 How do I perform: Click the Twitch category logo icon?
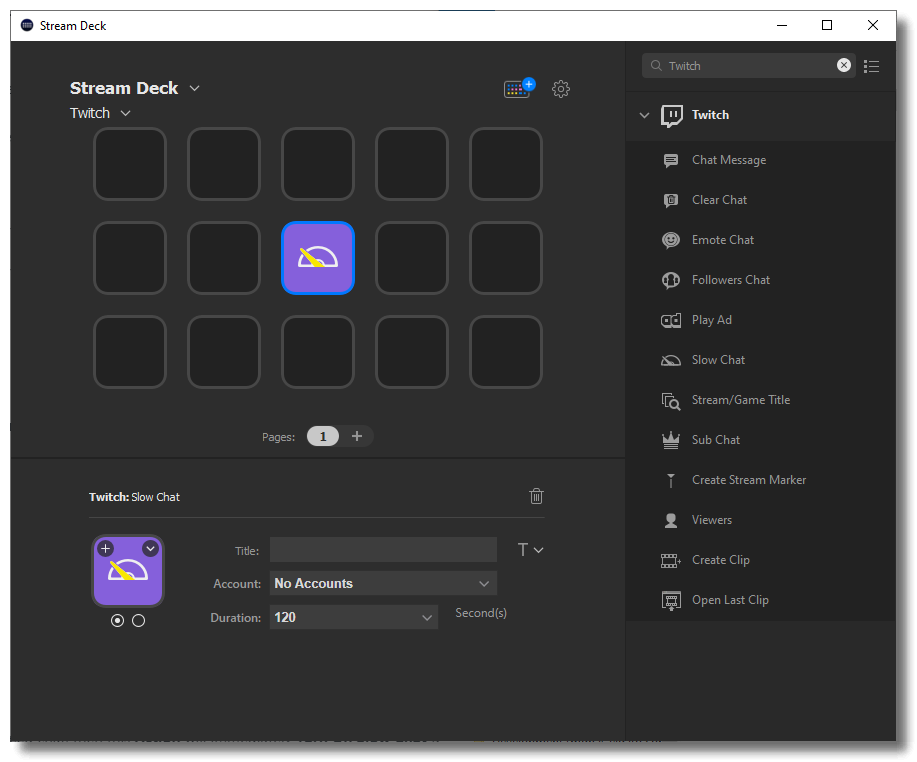coord(671,115)
